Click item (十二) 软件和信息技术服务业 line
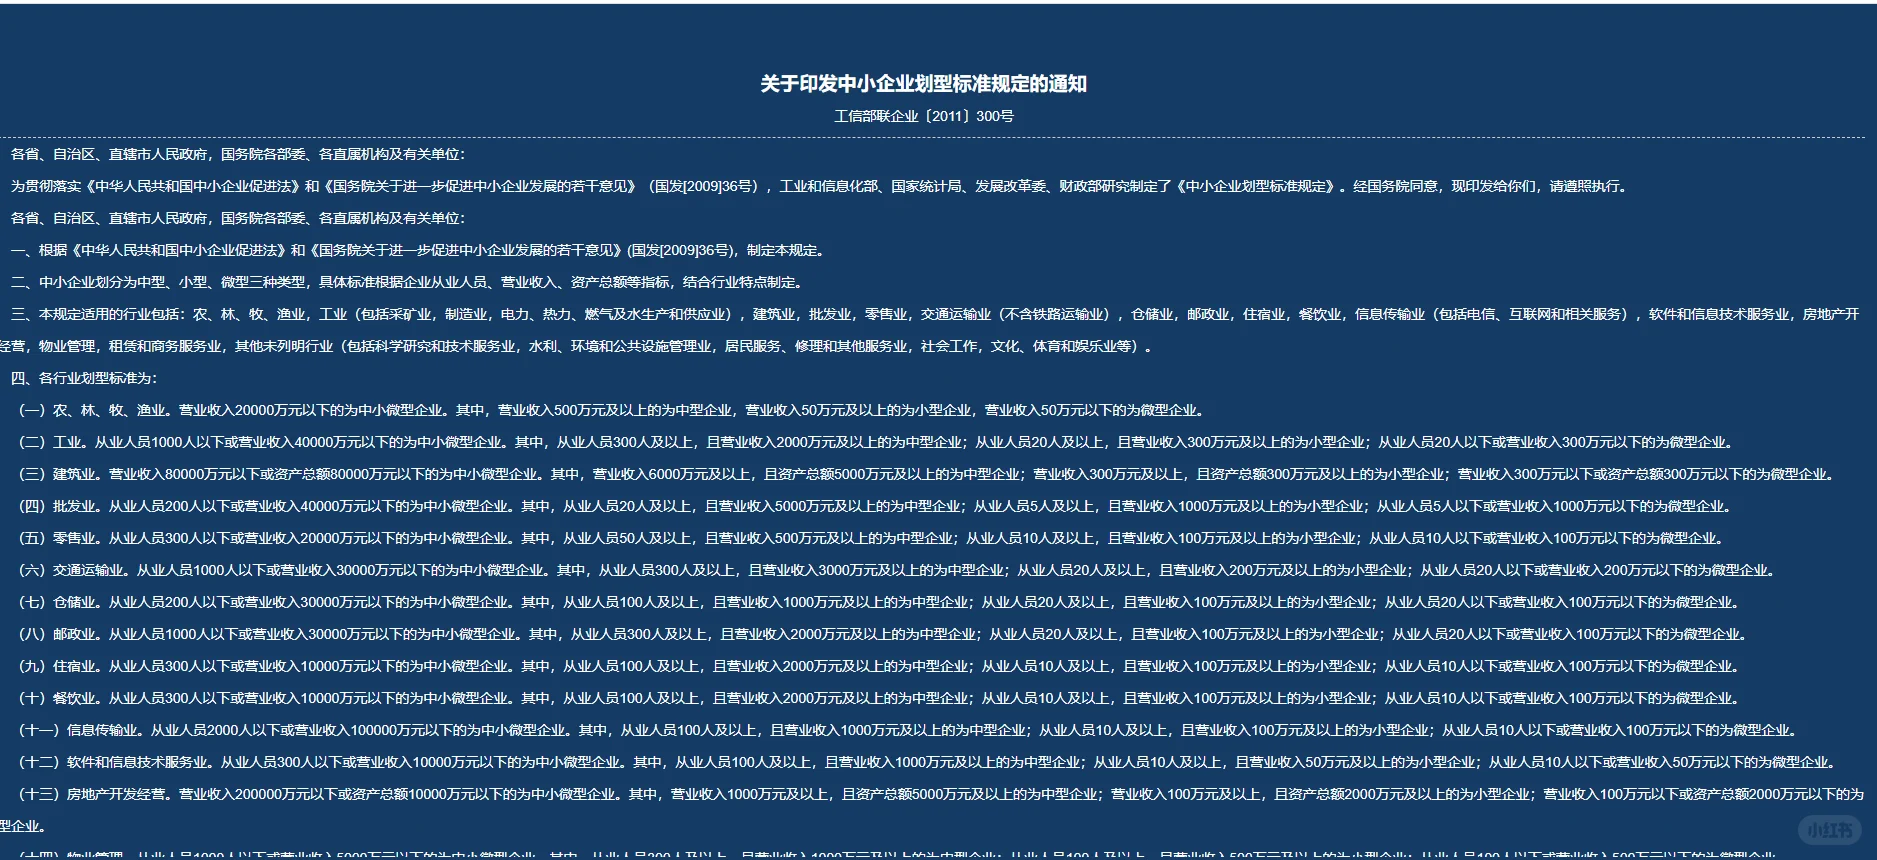1877x860 pixels. coord(928,762)
